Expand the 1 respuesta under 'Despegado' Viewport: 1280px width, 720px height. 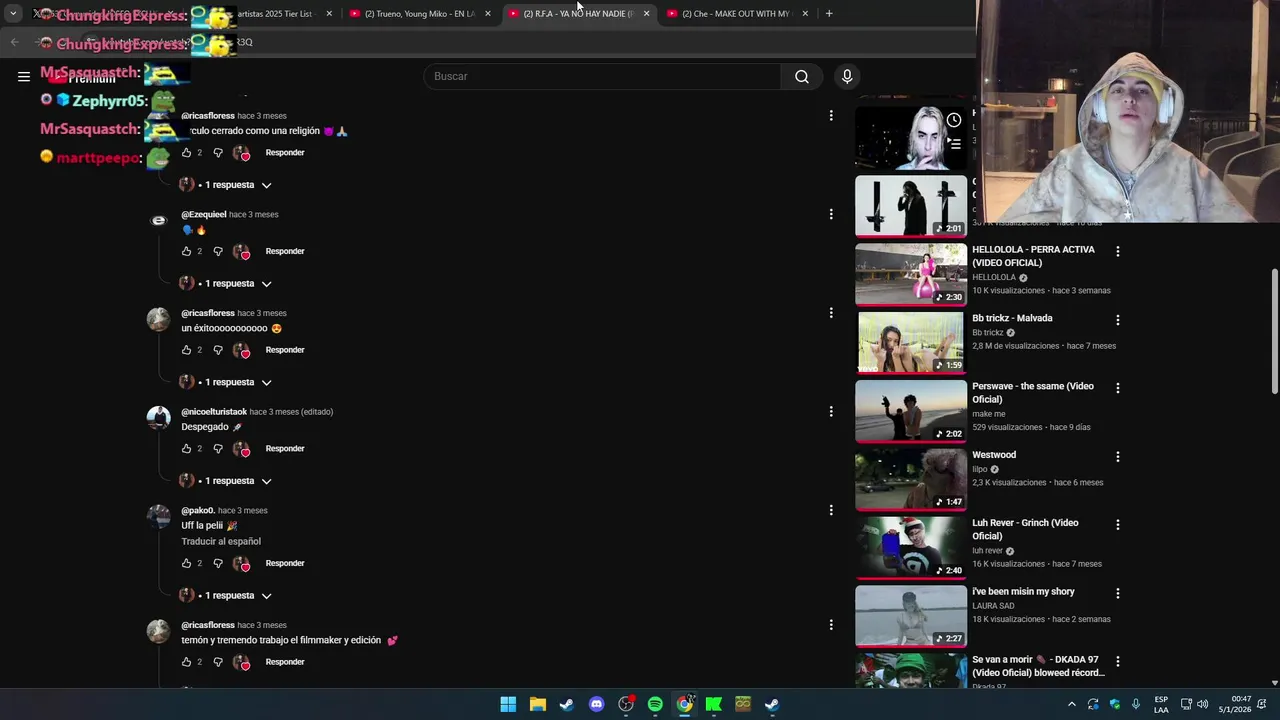pos(226,481)
